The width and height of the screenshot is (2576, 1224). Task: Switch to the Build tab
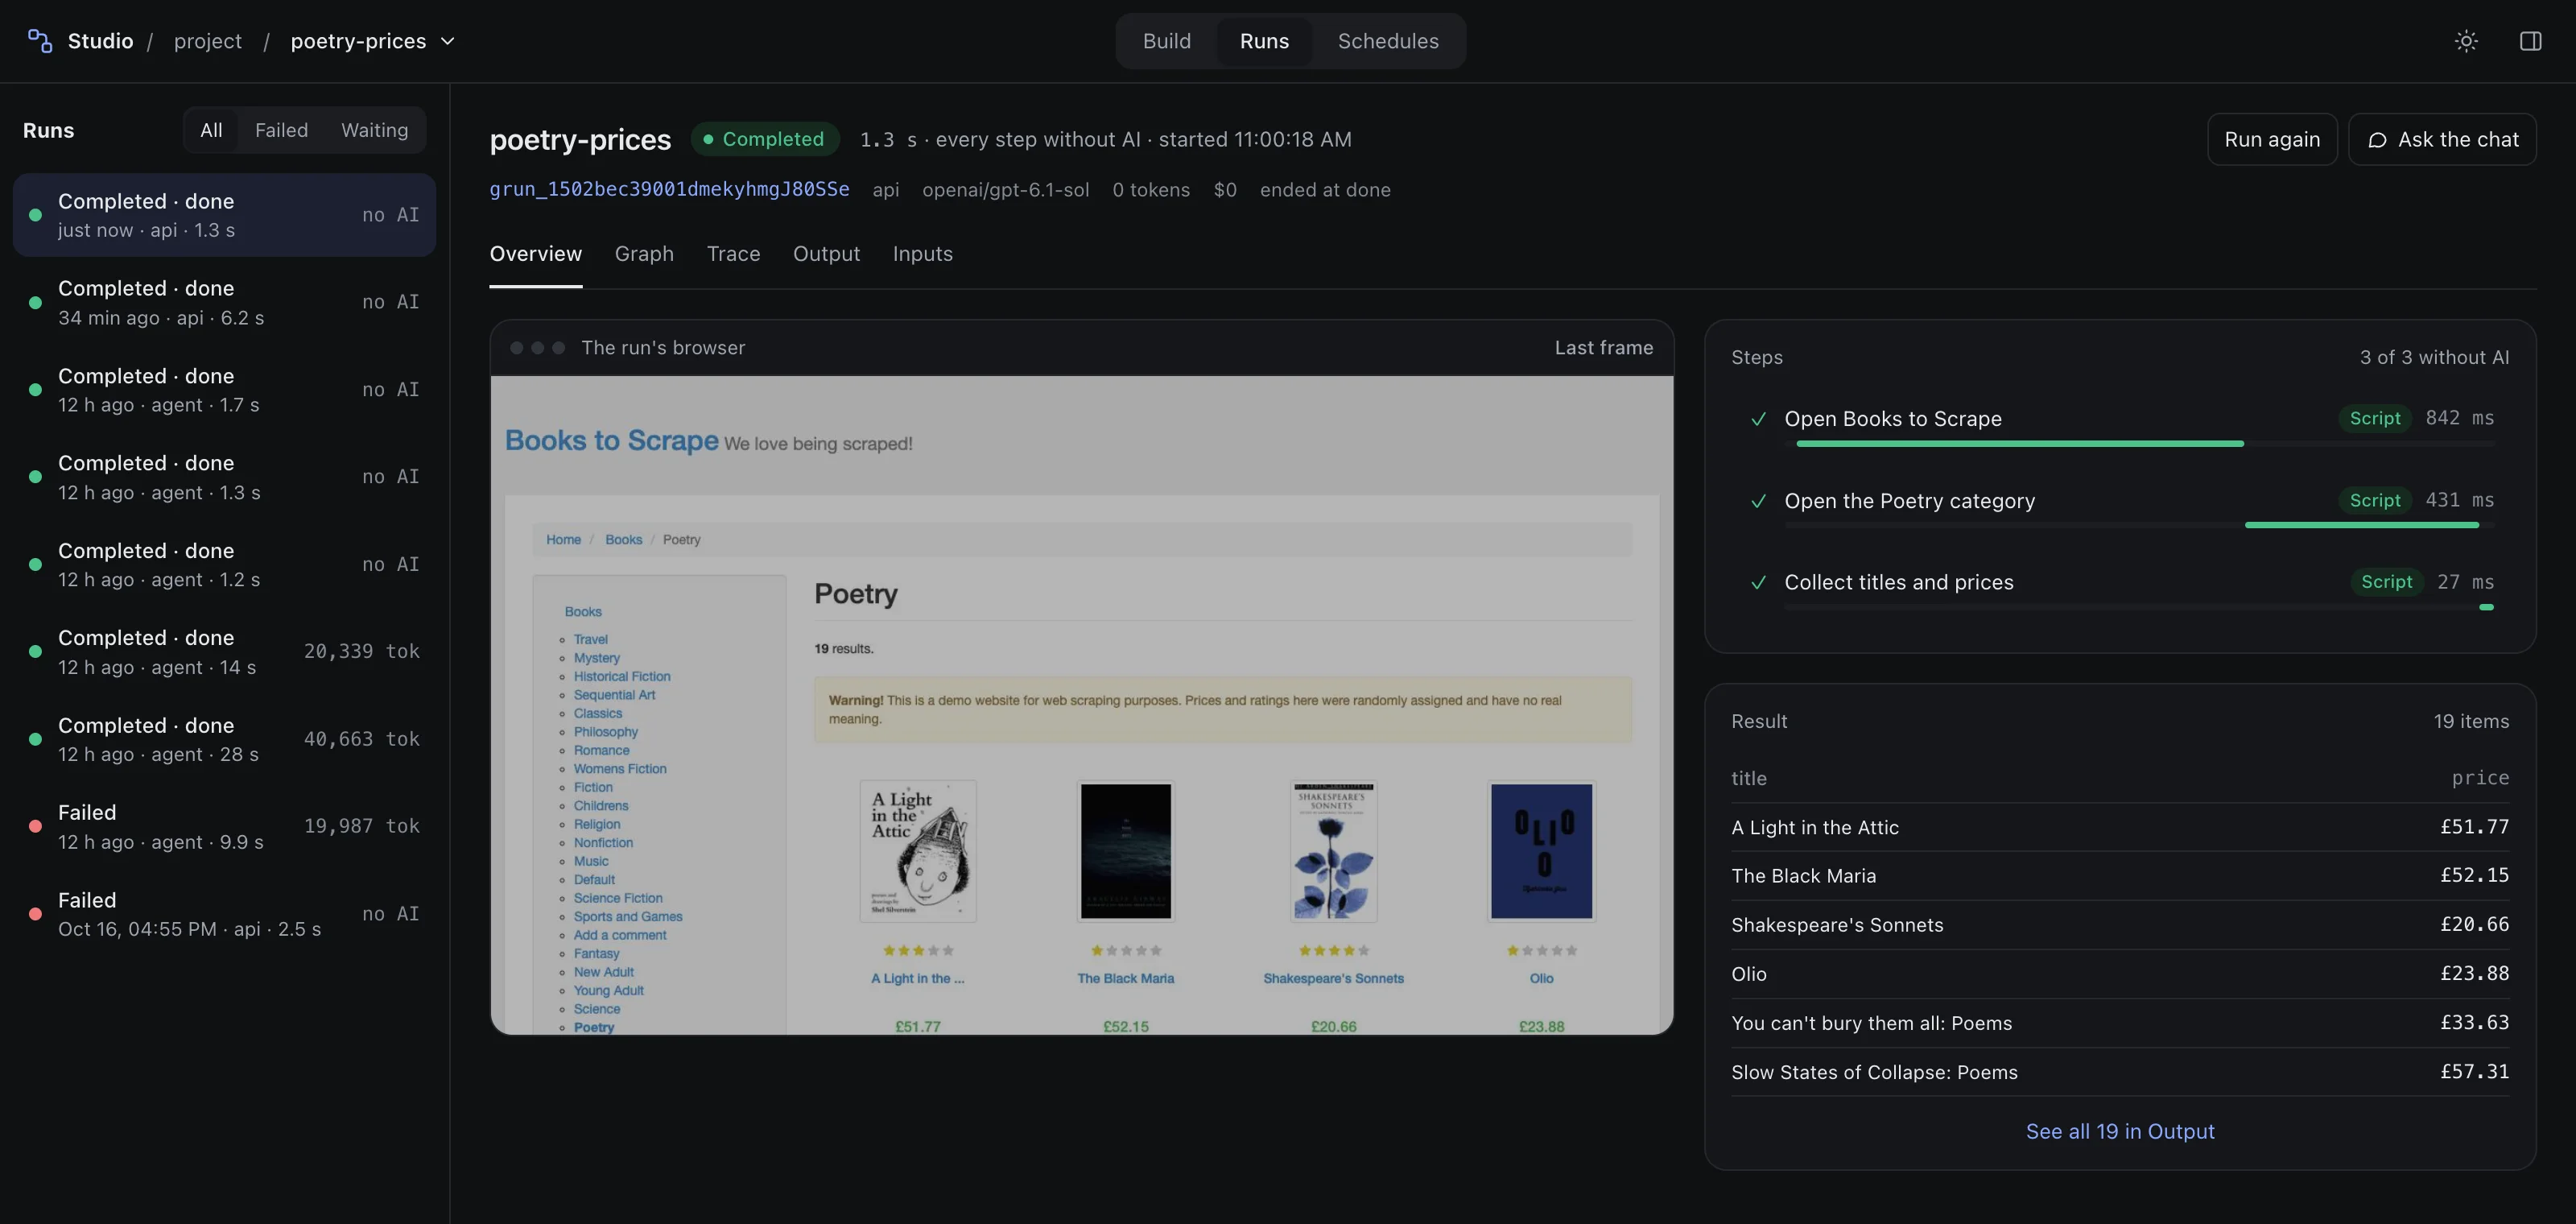tap(1166, 41)
